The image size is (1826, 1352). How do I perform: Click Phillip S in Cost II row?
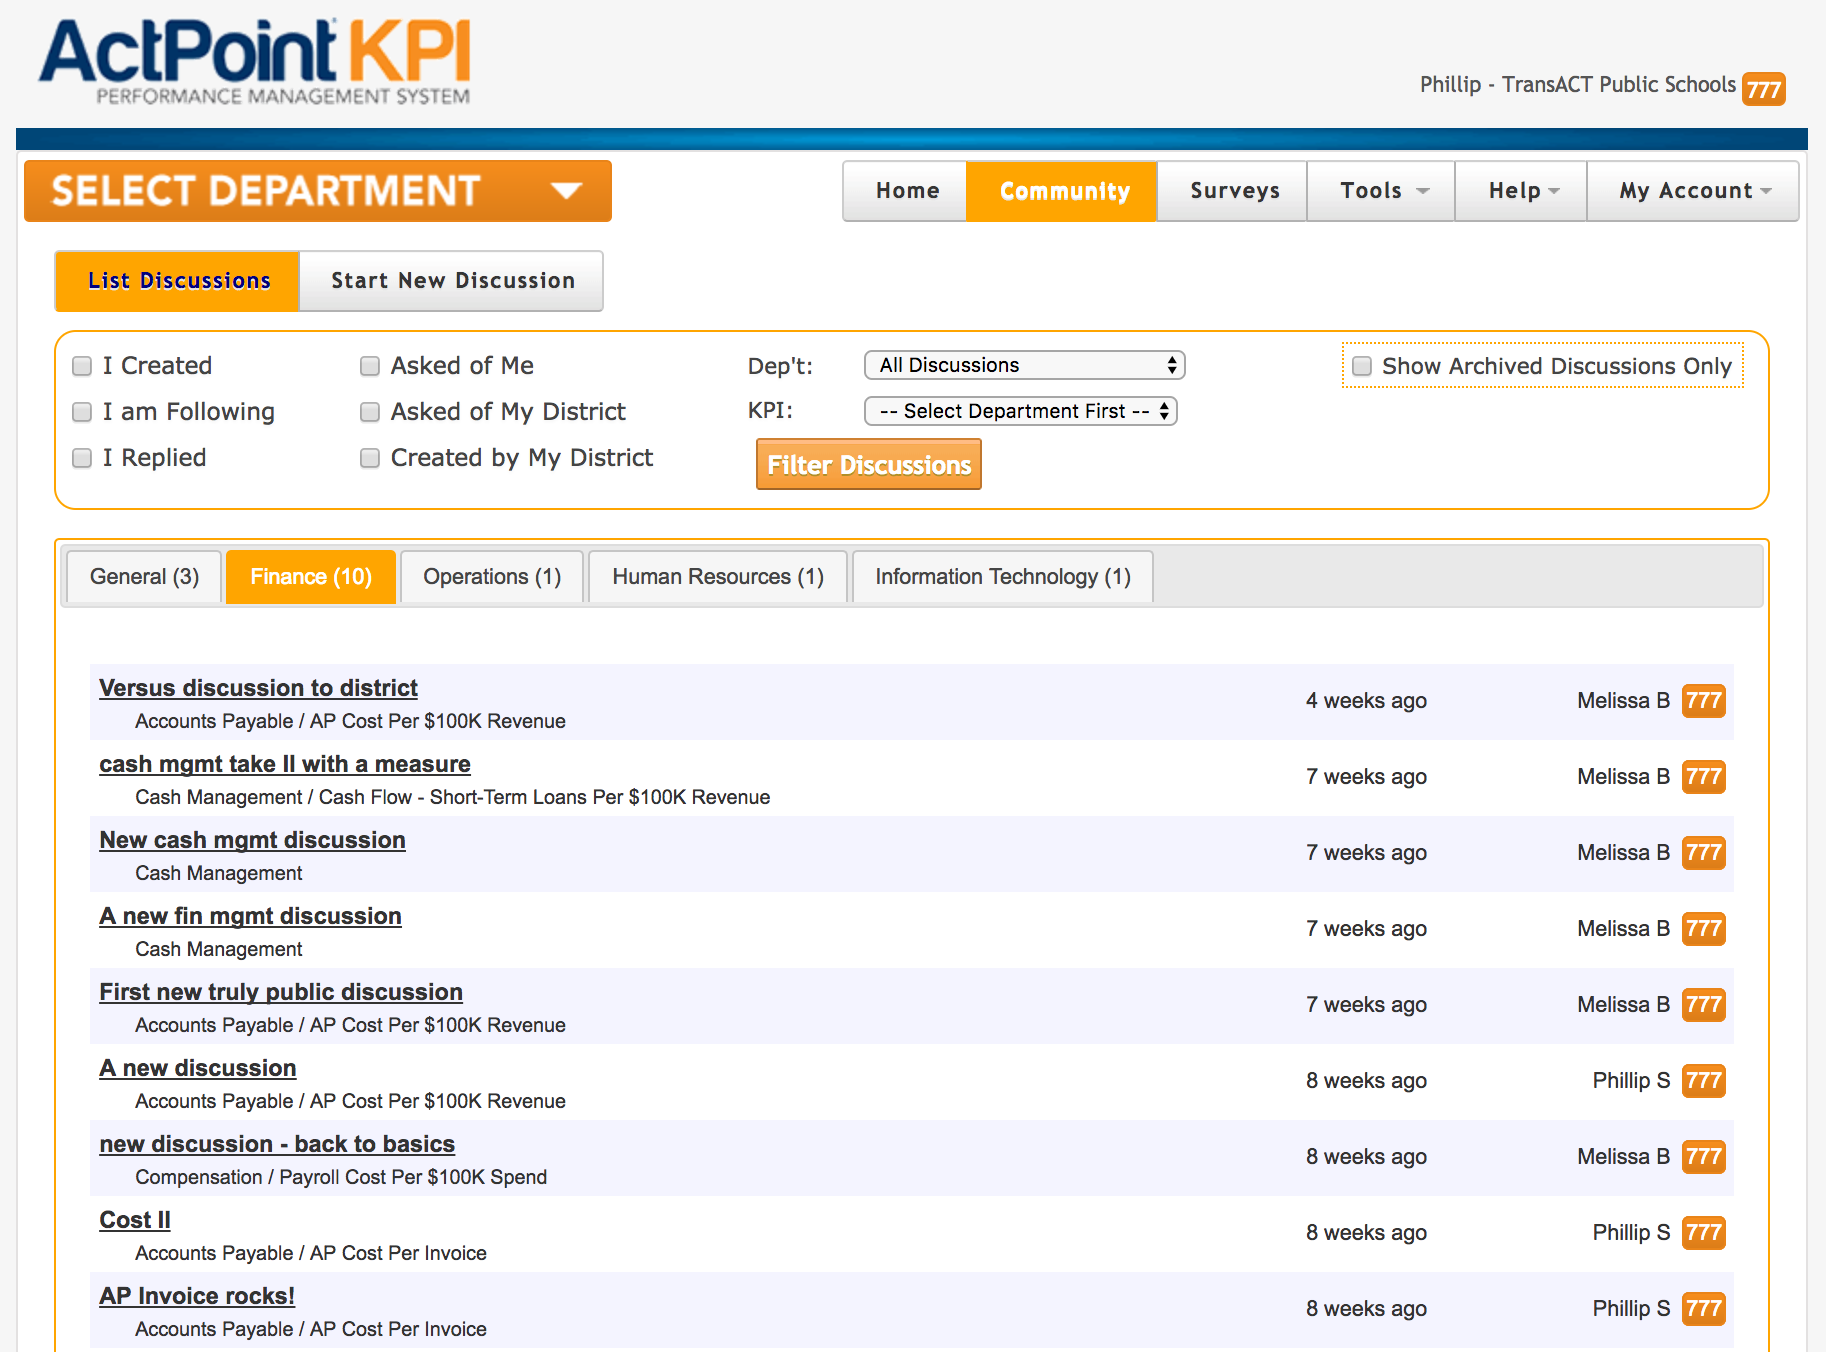click(1632, 1232)
